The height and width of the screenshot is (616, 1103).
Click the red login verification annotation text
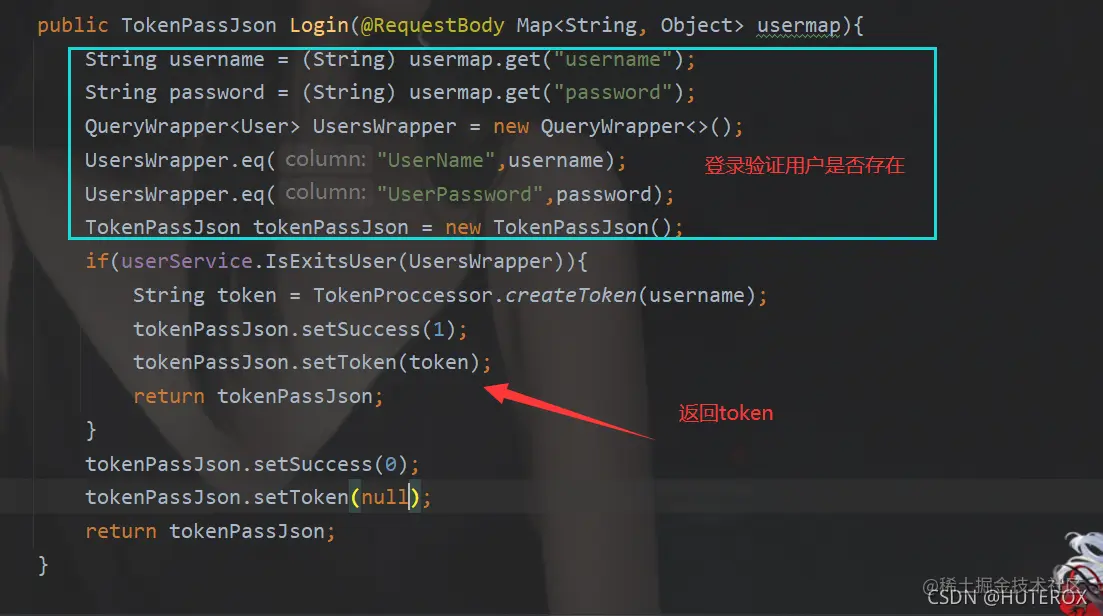(804, 166)
